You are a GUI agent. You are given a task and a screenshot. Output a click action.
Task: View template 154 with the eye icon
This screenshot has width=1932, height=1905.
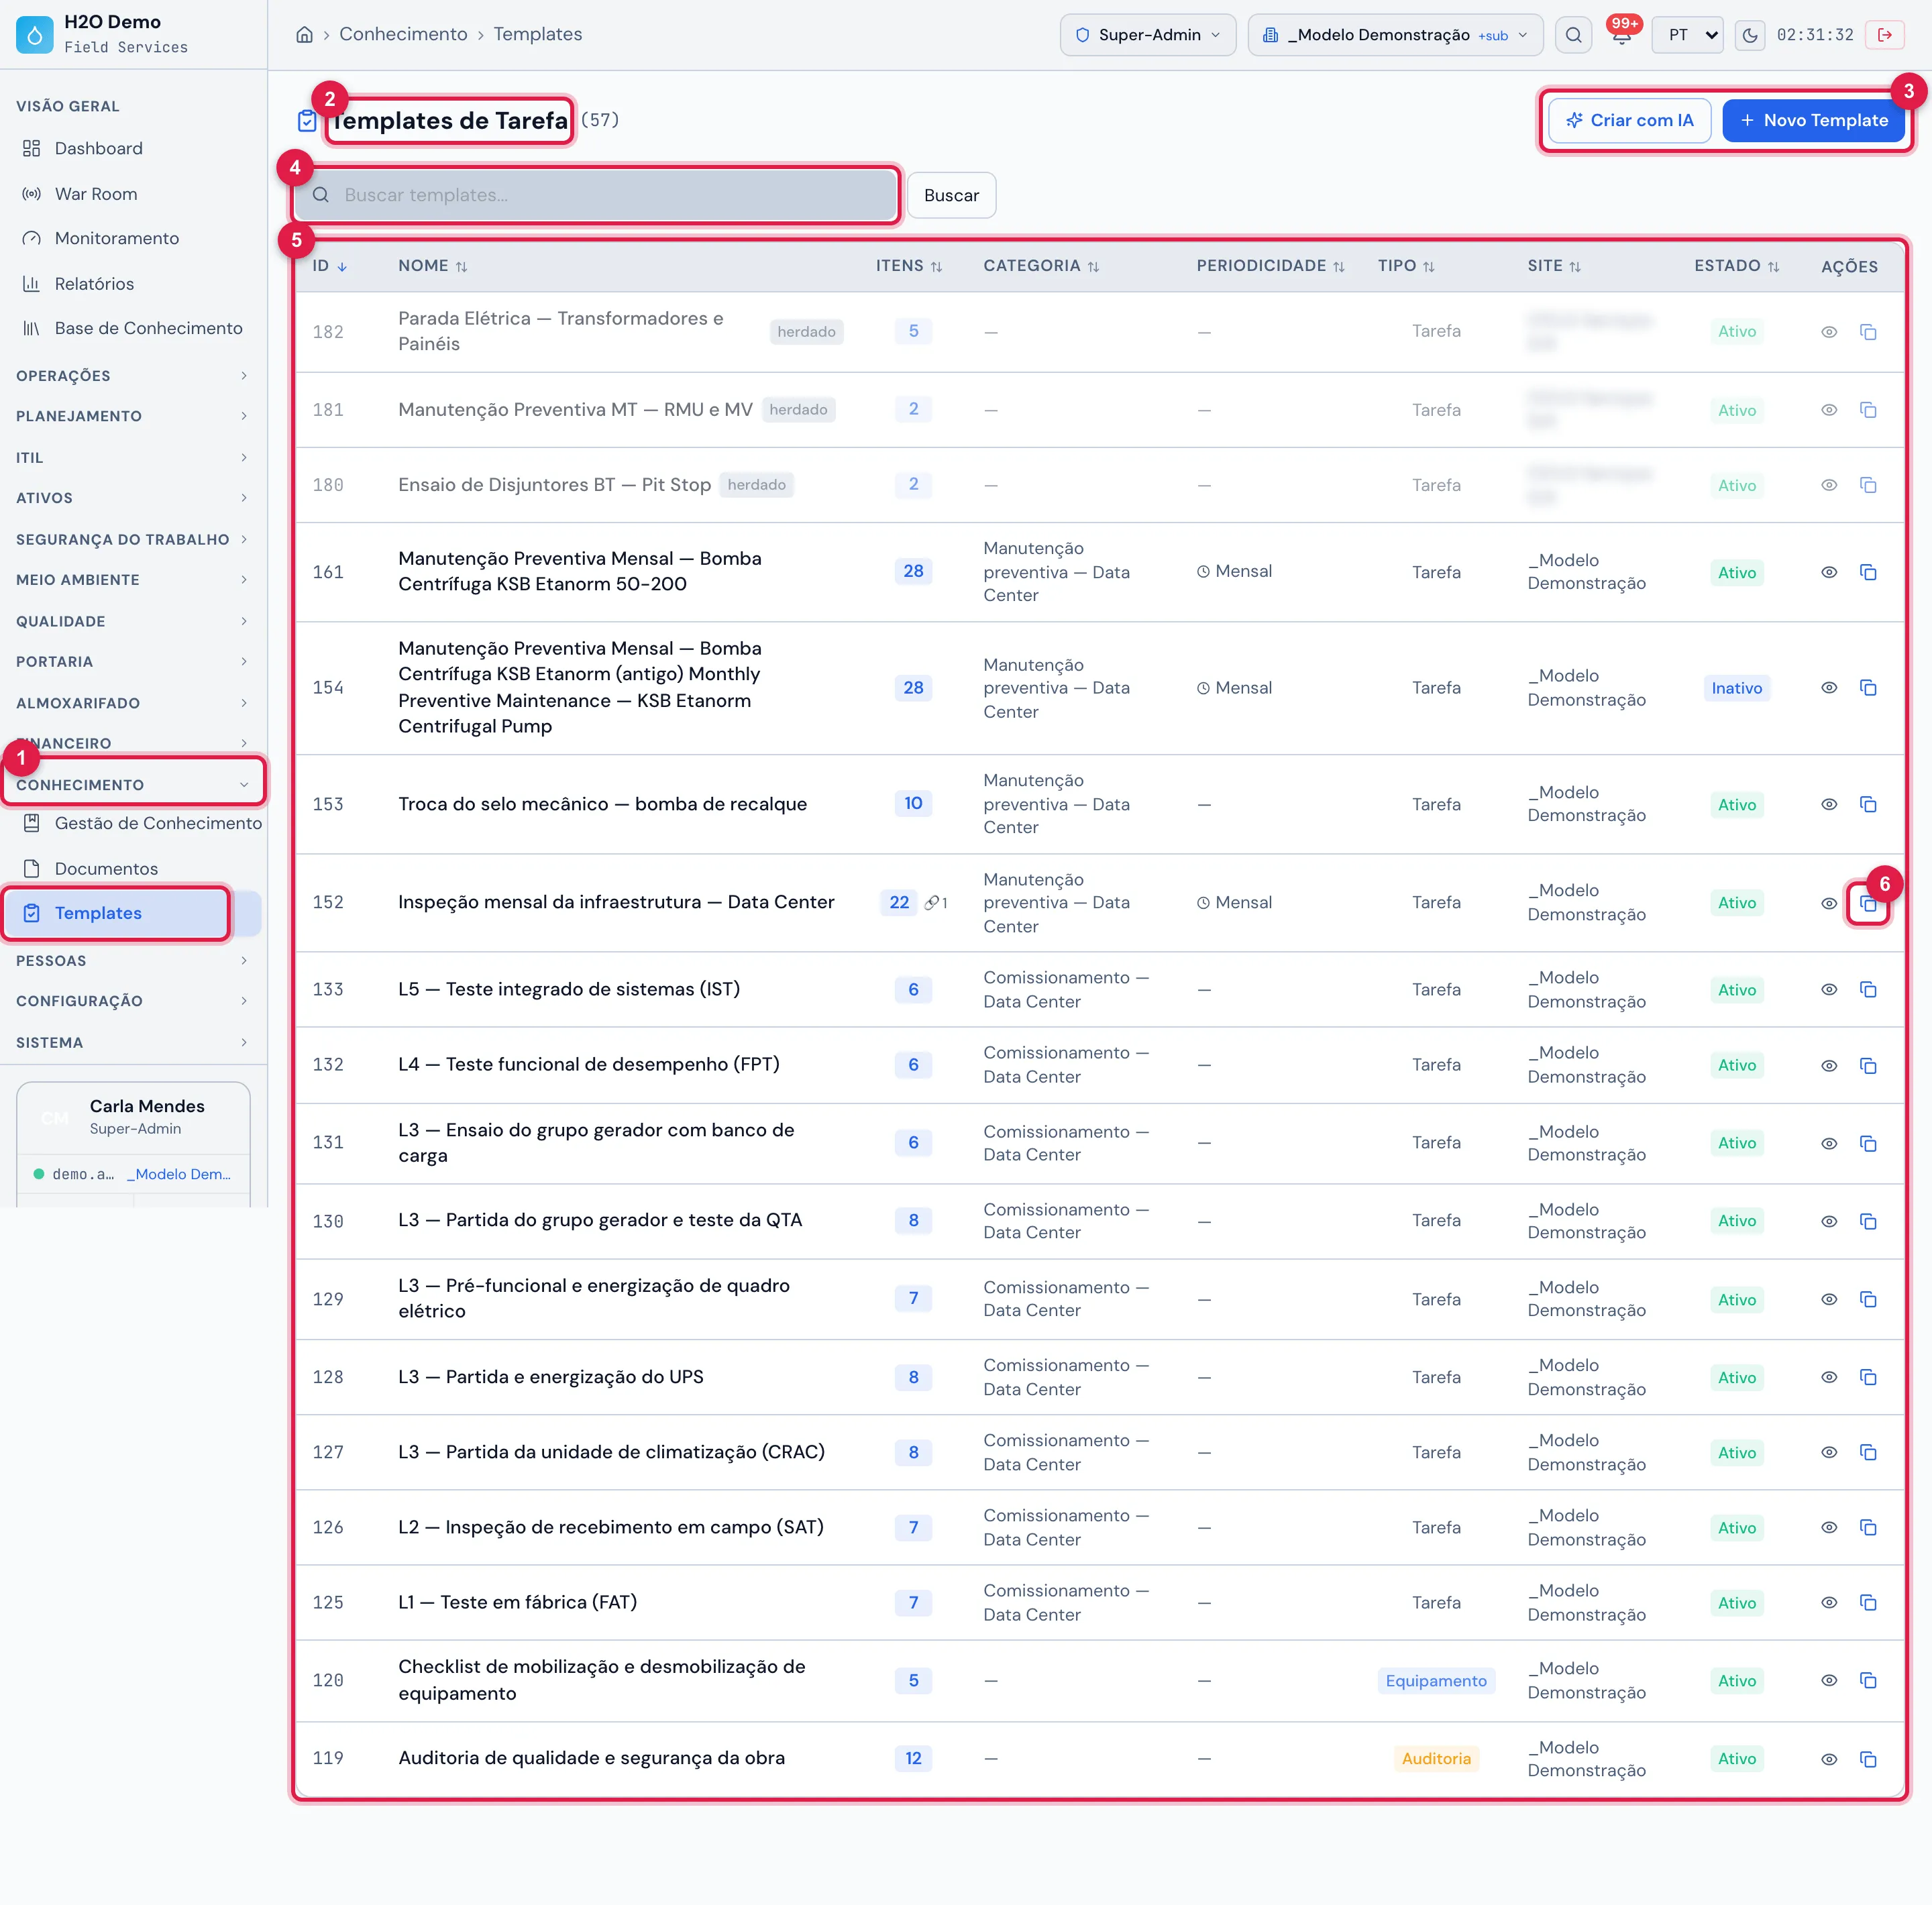point(1828,688)
